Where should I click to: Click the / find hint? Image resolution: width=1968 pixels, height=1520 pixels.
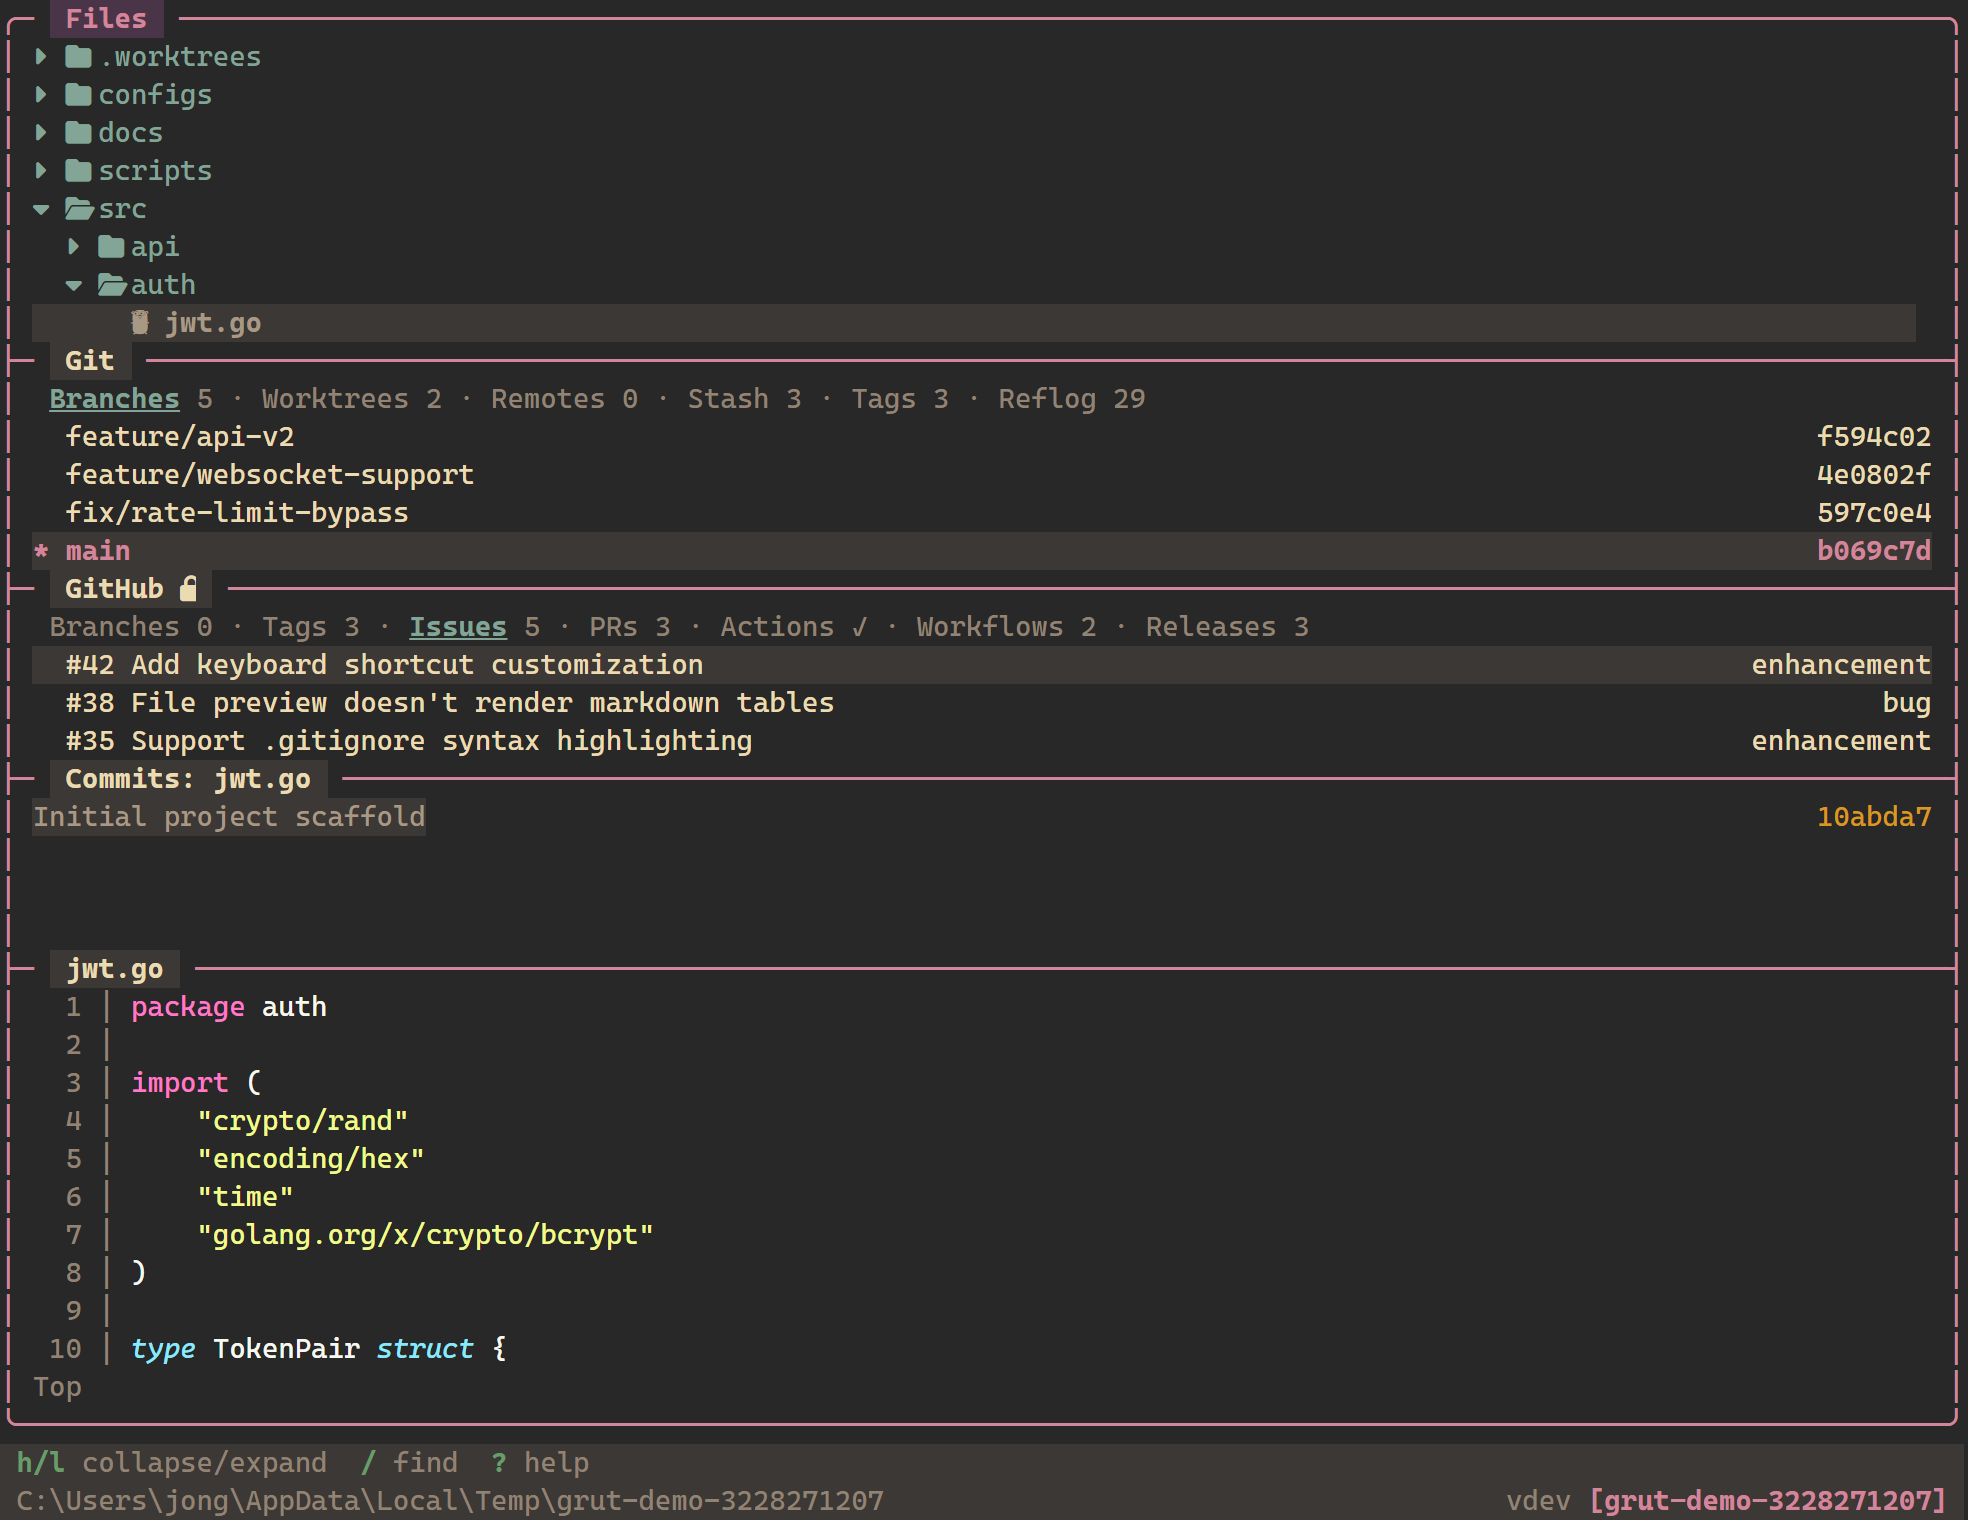[409, 1463]
